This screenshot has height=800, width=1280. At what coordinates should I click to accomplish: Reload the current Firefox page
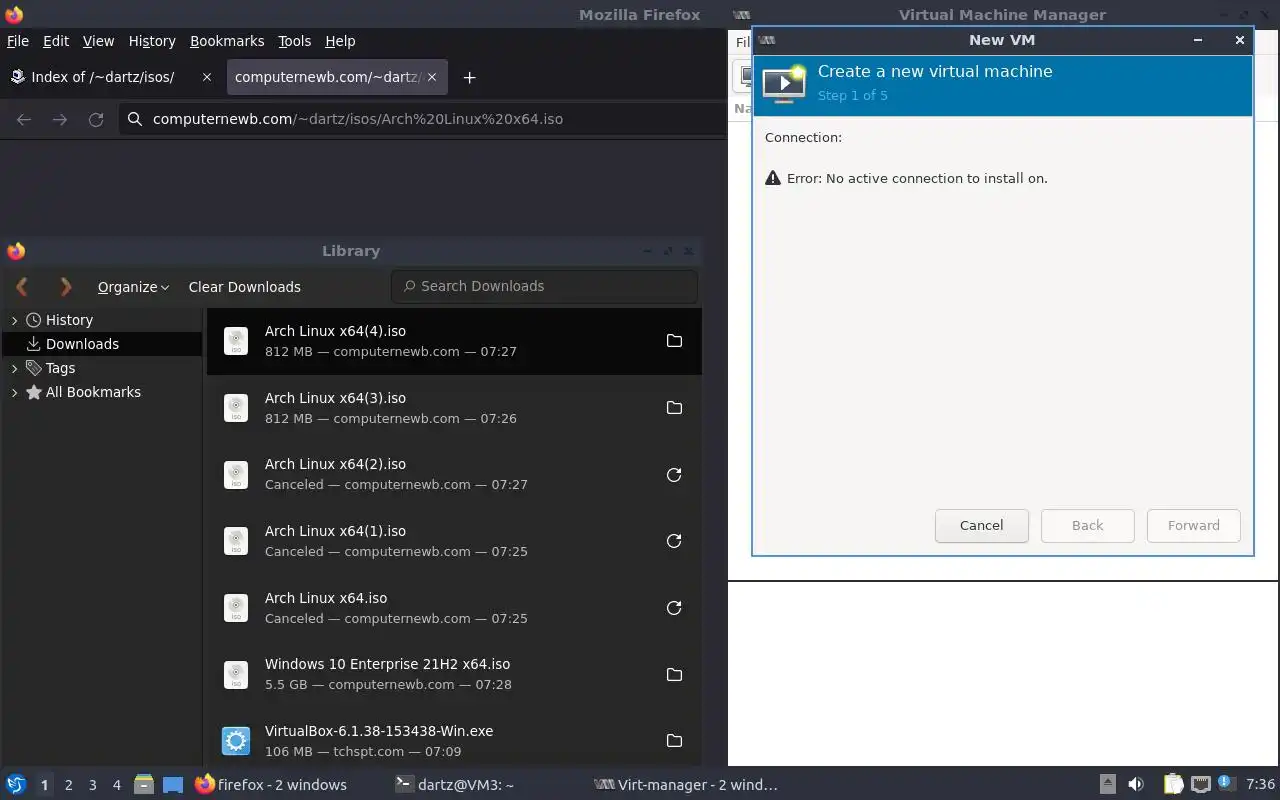[x=96, y=119]
